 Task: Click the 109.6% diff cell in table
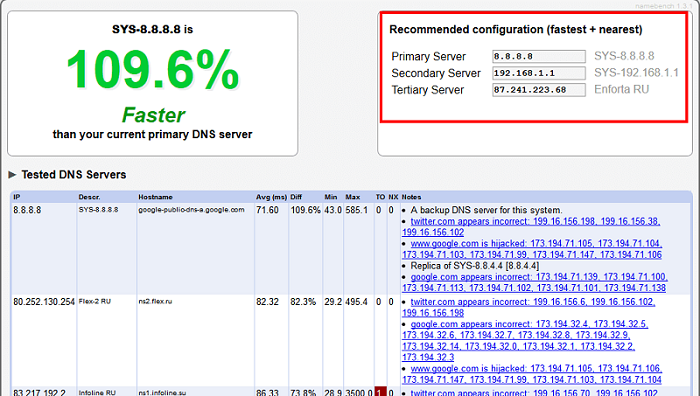click(x=305, y=210)
